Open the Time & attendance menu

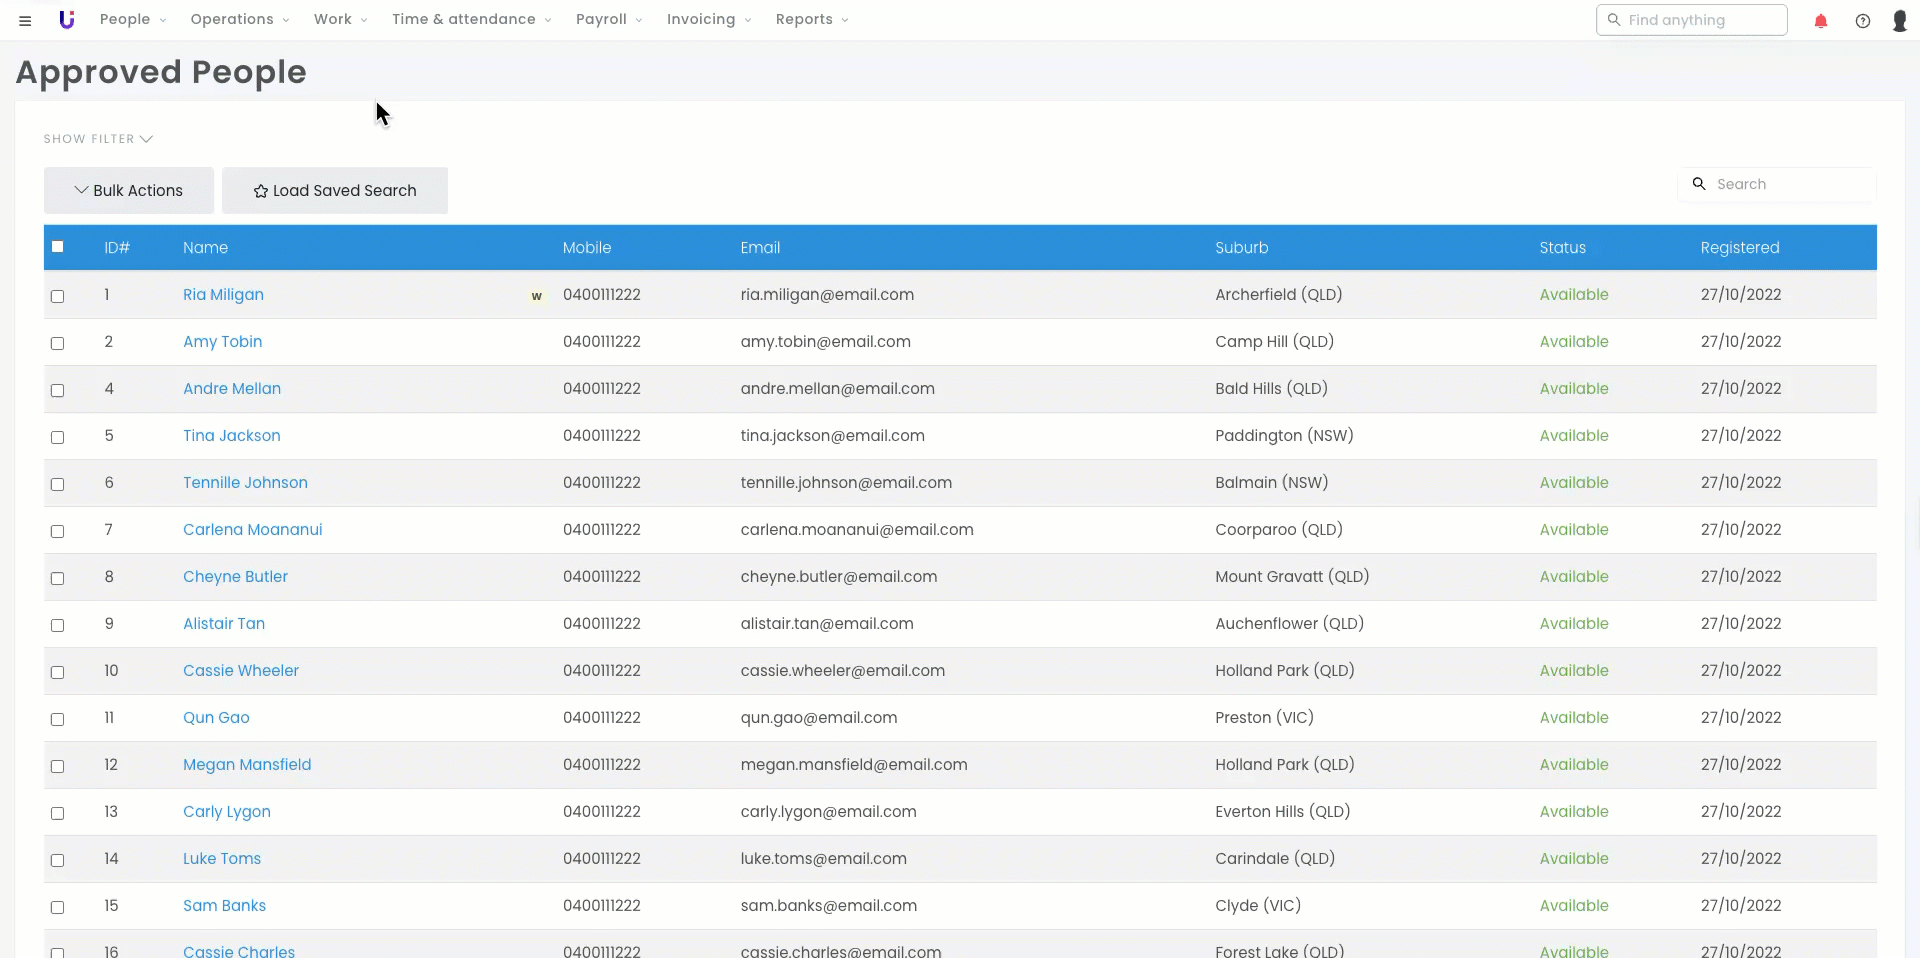471,20
